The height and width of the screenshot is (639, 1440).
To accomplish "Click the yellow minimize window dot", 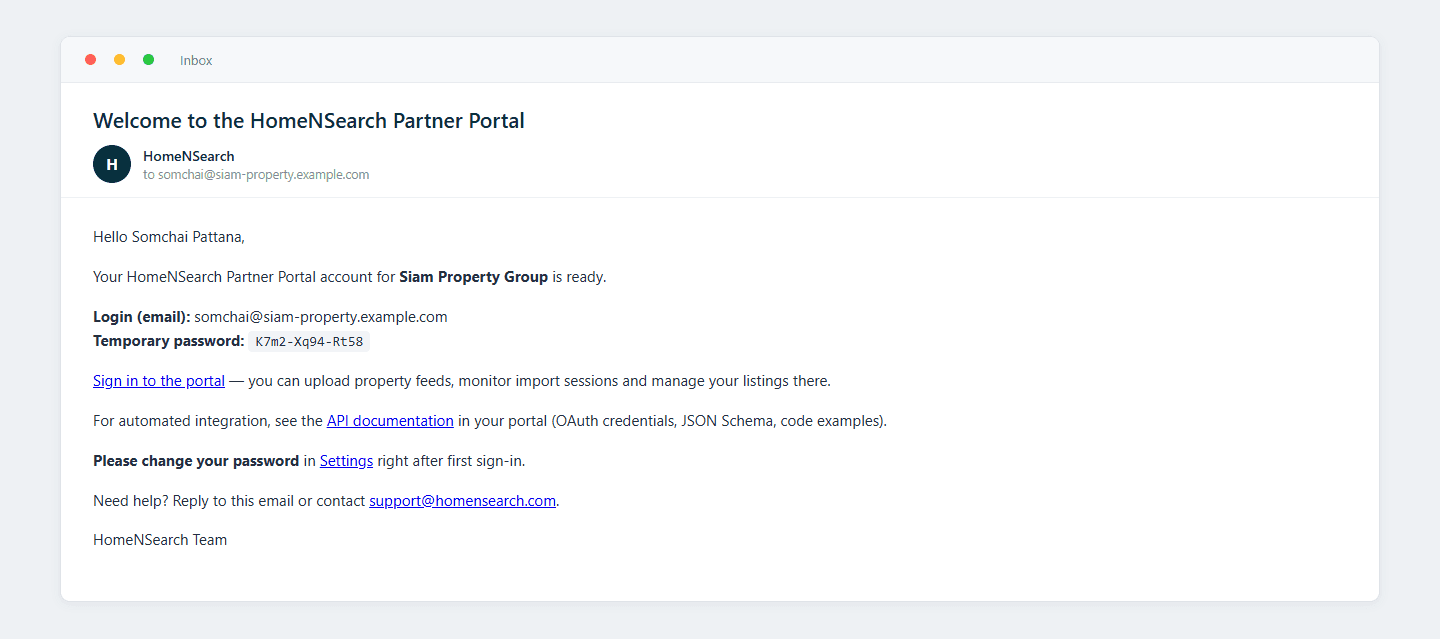I will 120,60.
